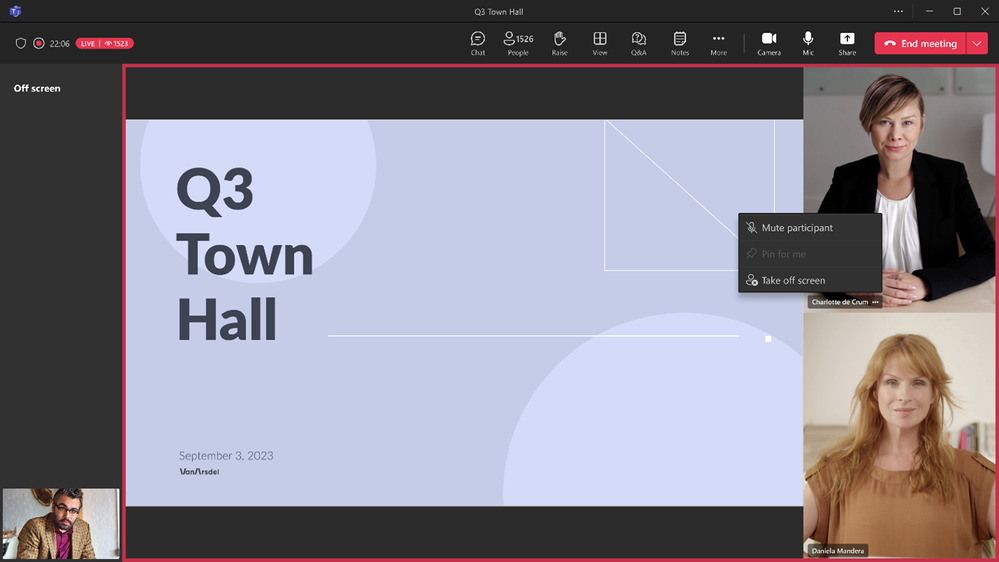999x562 pixels.
Task: Select the off-screen presenter video thumbnail
Action: [x=61, y=524]
